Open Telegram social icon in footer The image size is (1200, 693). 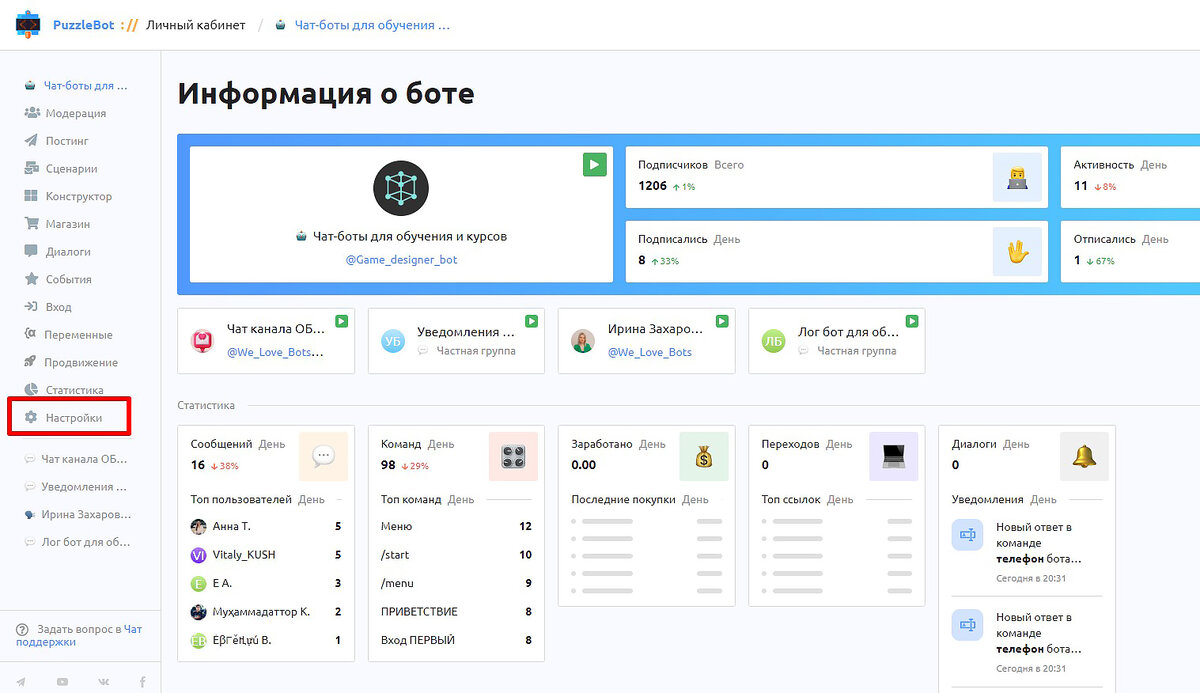coord(21,681)
